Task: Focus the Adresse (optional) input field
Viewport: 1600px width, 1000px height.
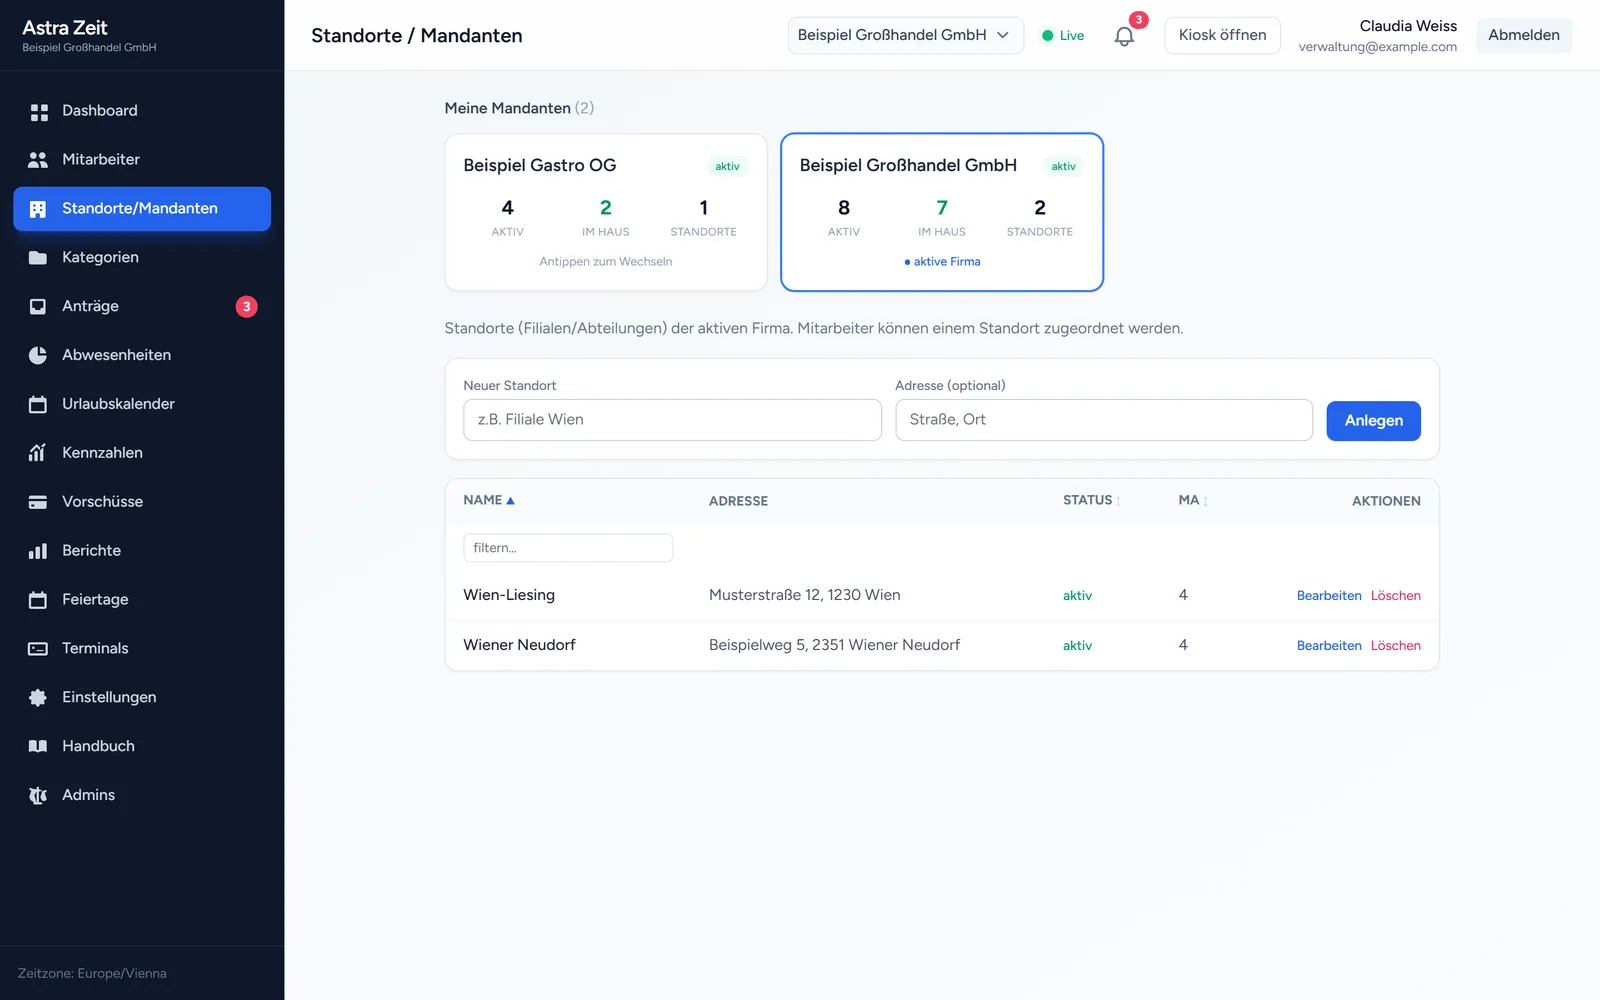Action: tap(1103, 420)
